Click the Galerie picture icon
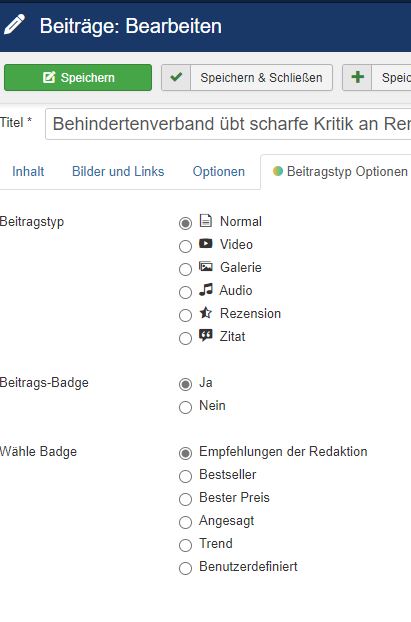This screenshot has width=411, height=622. pos(206,266)
